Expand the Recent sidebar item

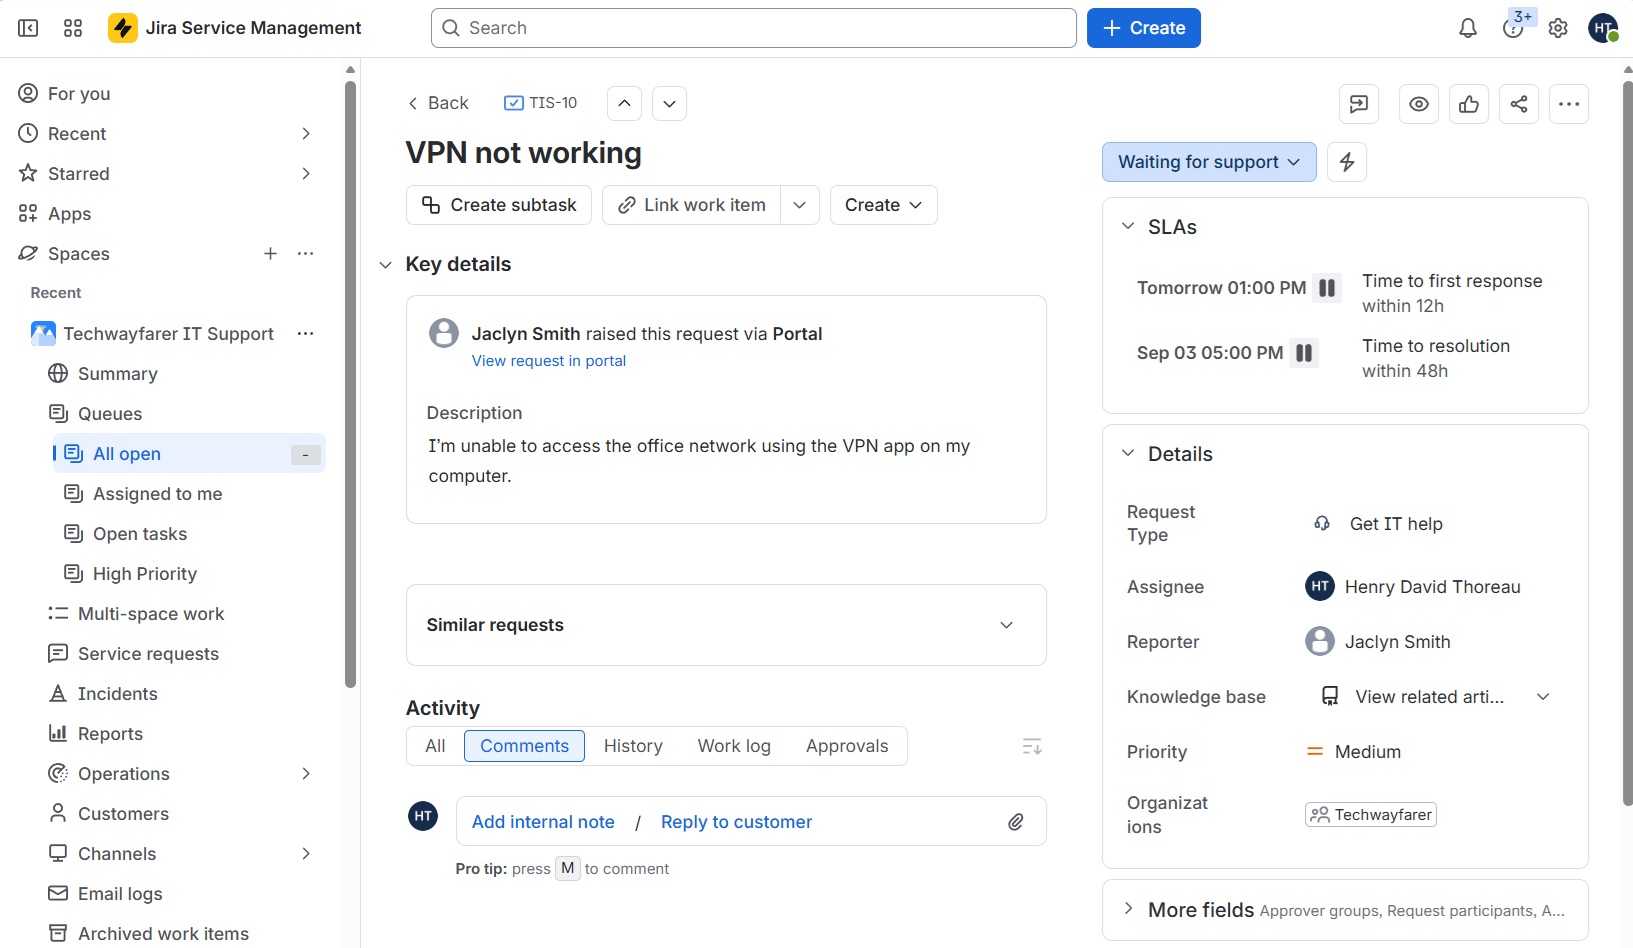coord(306,133)
